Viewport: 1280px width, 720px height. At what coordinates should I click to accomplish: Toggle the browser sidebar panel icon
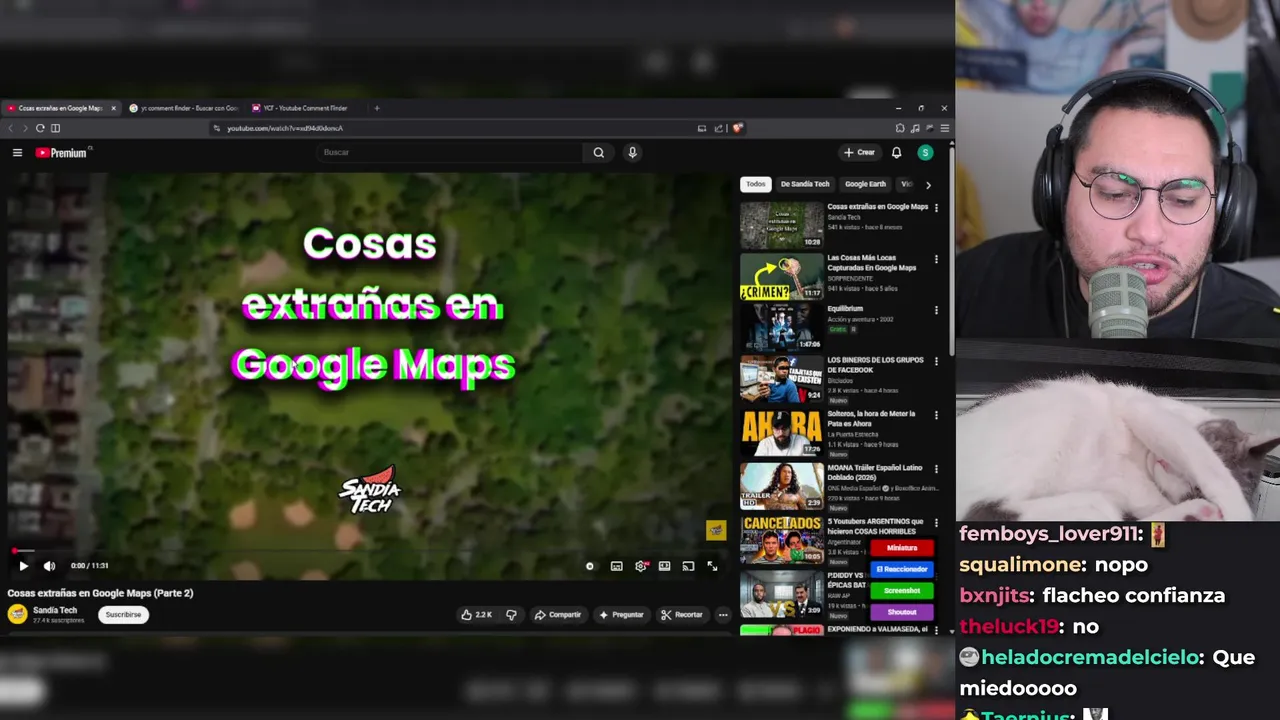tap(55, 128)
